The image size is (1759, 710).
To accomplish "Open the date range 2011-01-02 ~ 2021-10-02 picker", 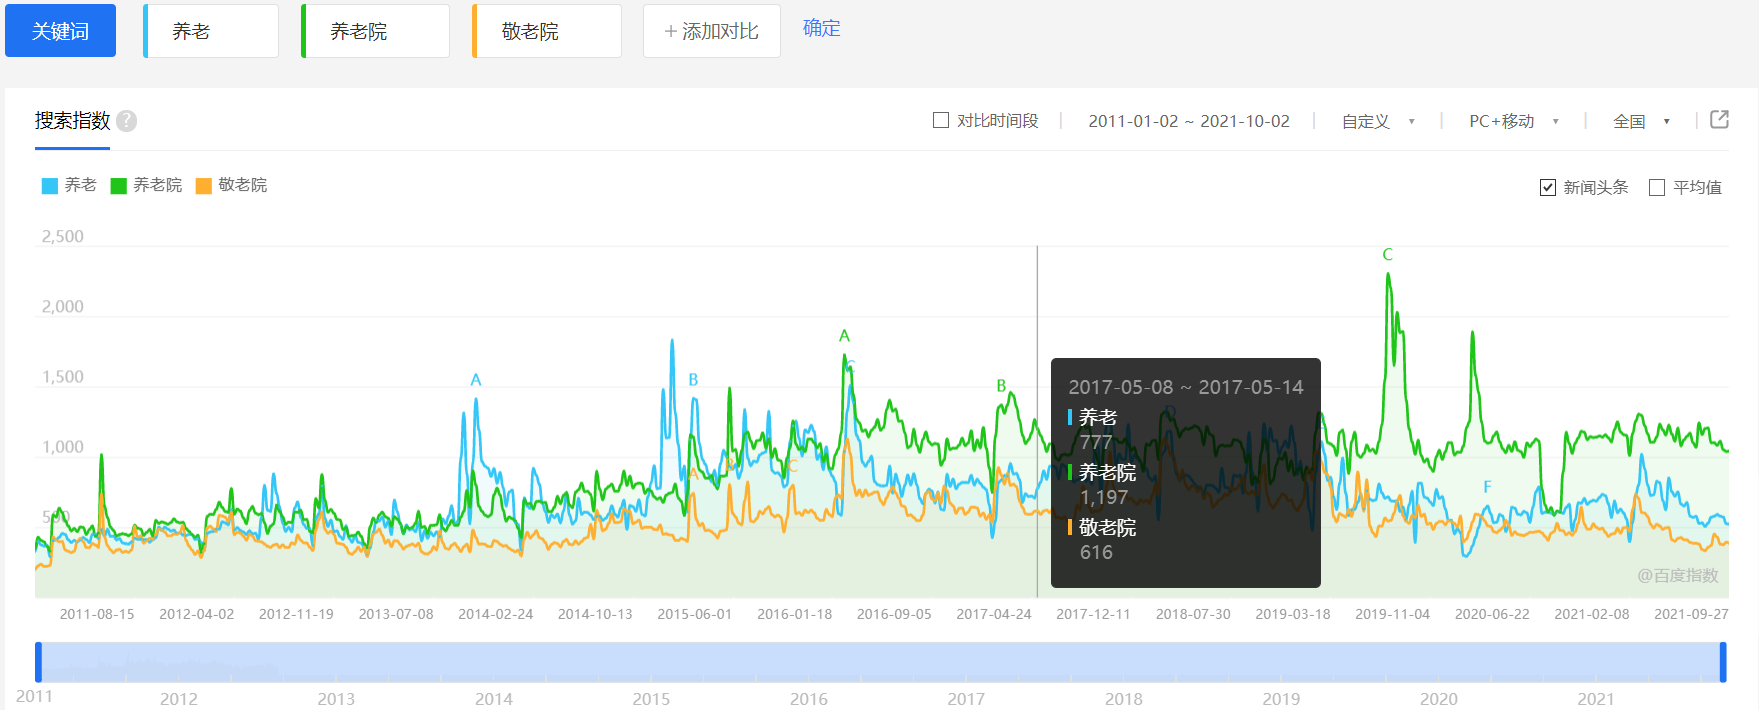I will pos(1189,121).
